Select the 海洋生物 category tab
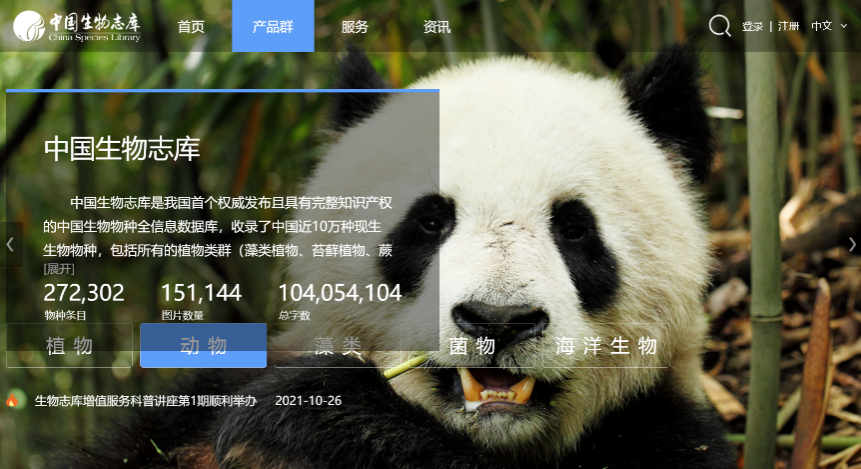 (x=606, y=345)
